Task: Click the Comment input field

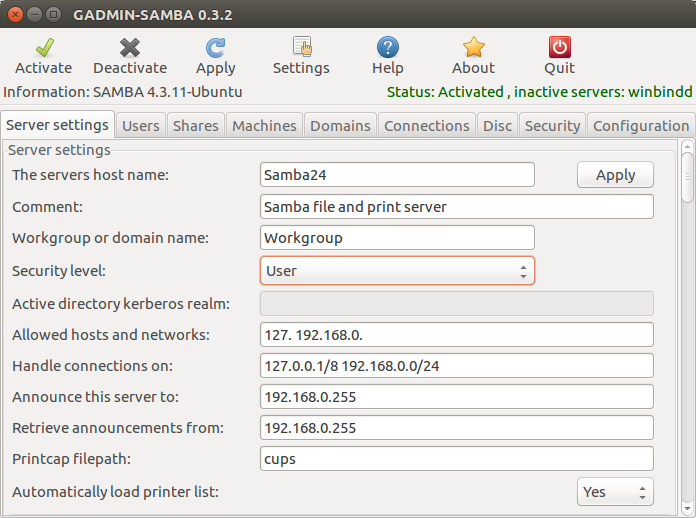Action: click(x=457, y=207)
